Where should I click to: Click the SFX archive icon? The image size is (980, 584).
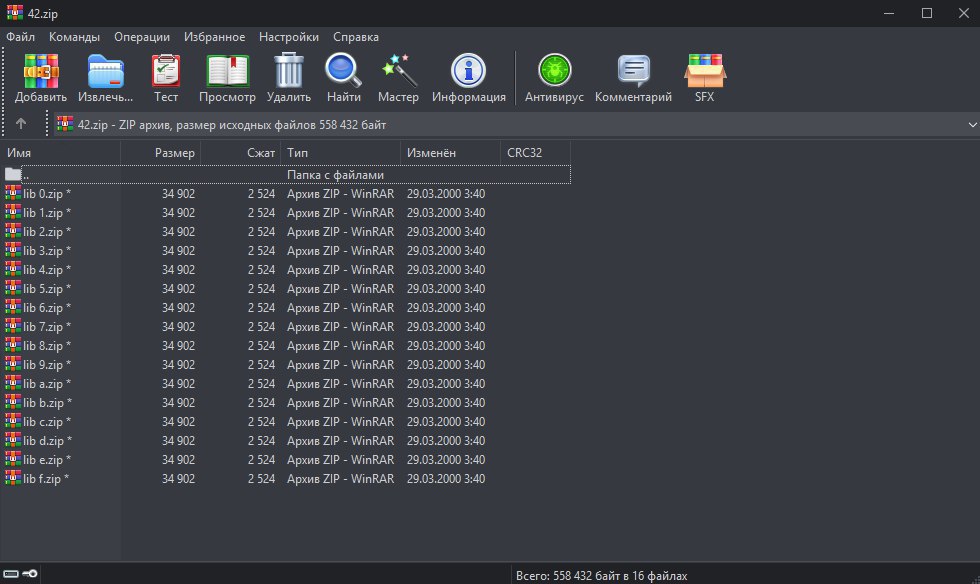click(705, 71)
